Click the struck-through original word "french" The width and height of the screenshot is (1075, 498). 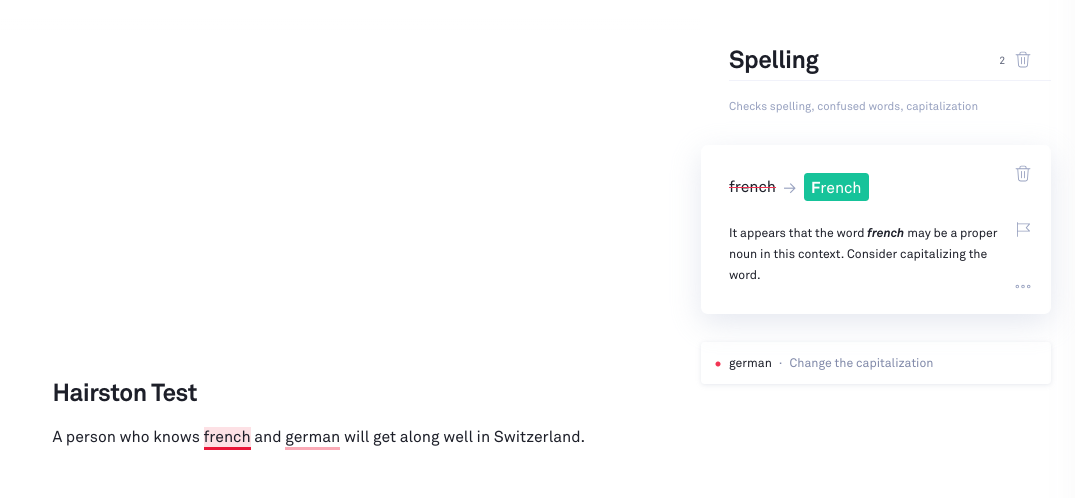coord(752,188)
